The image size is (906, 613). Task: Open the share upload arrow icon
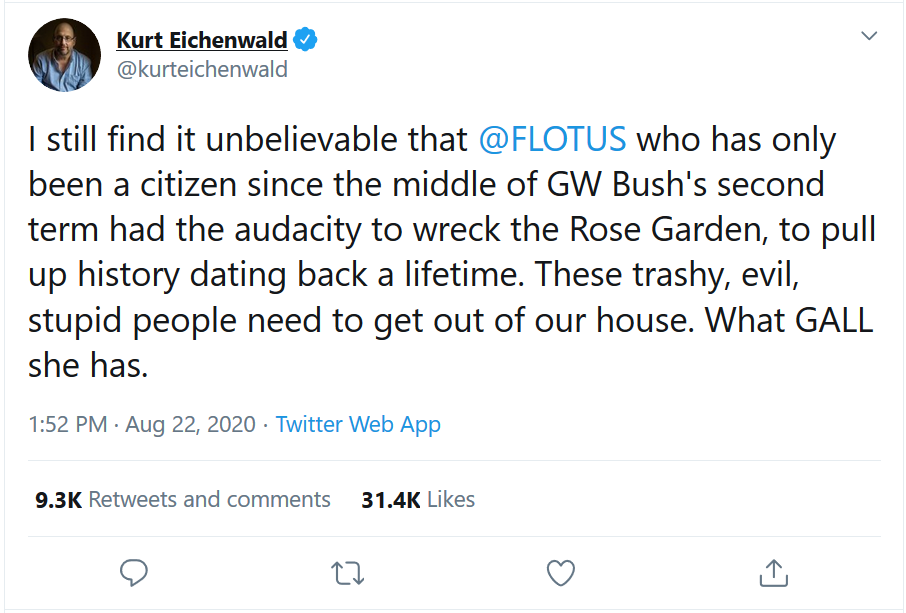tap(773, 573)
